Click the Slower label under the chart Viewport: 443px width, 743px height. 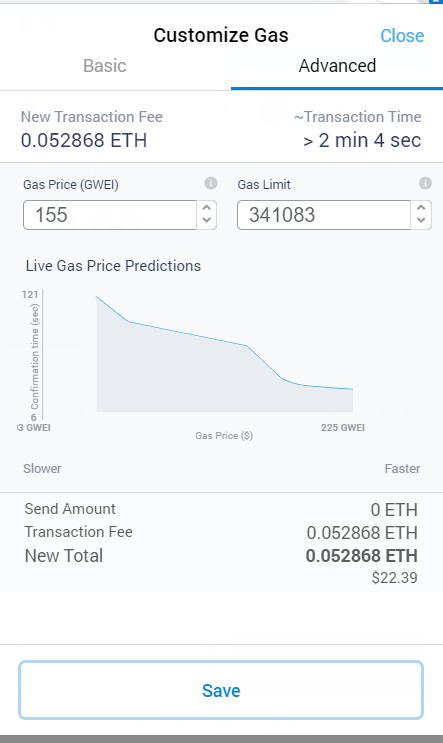tap(42, 469)
